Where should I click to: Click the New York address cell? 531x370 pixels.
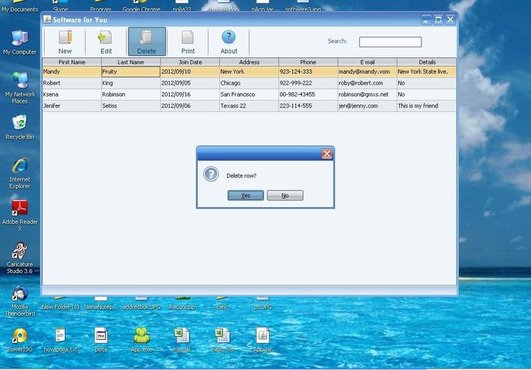point(249,71)
